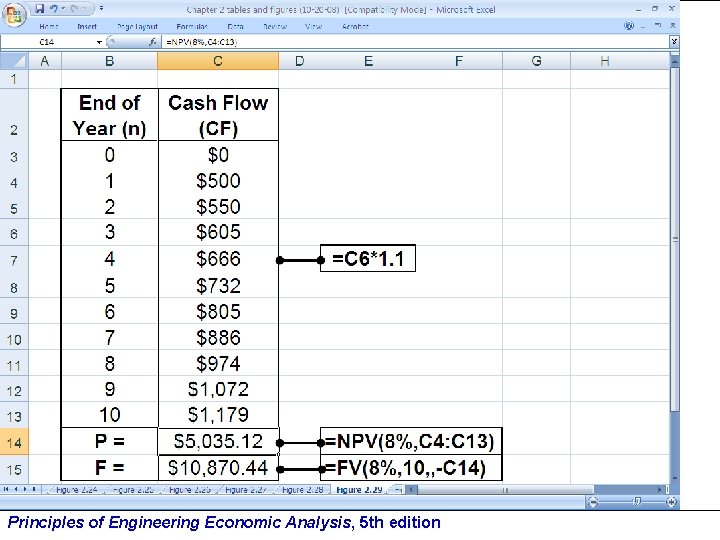The image size is (720, 540).
Task: Switch to Figure 2.24 sheet tab
Action: tap(76, 490)
